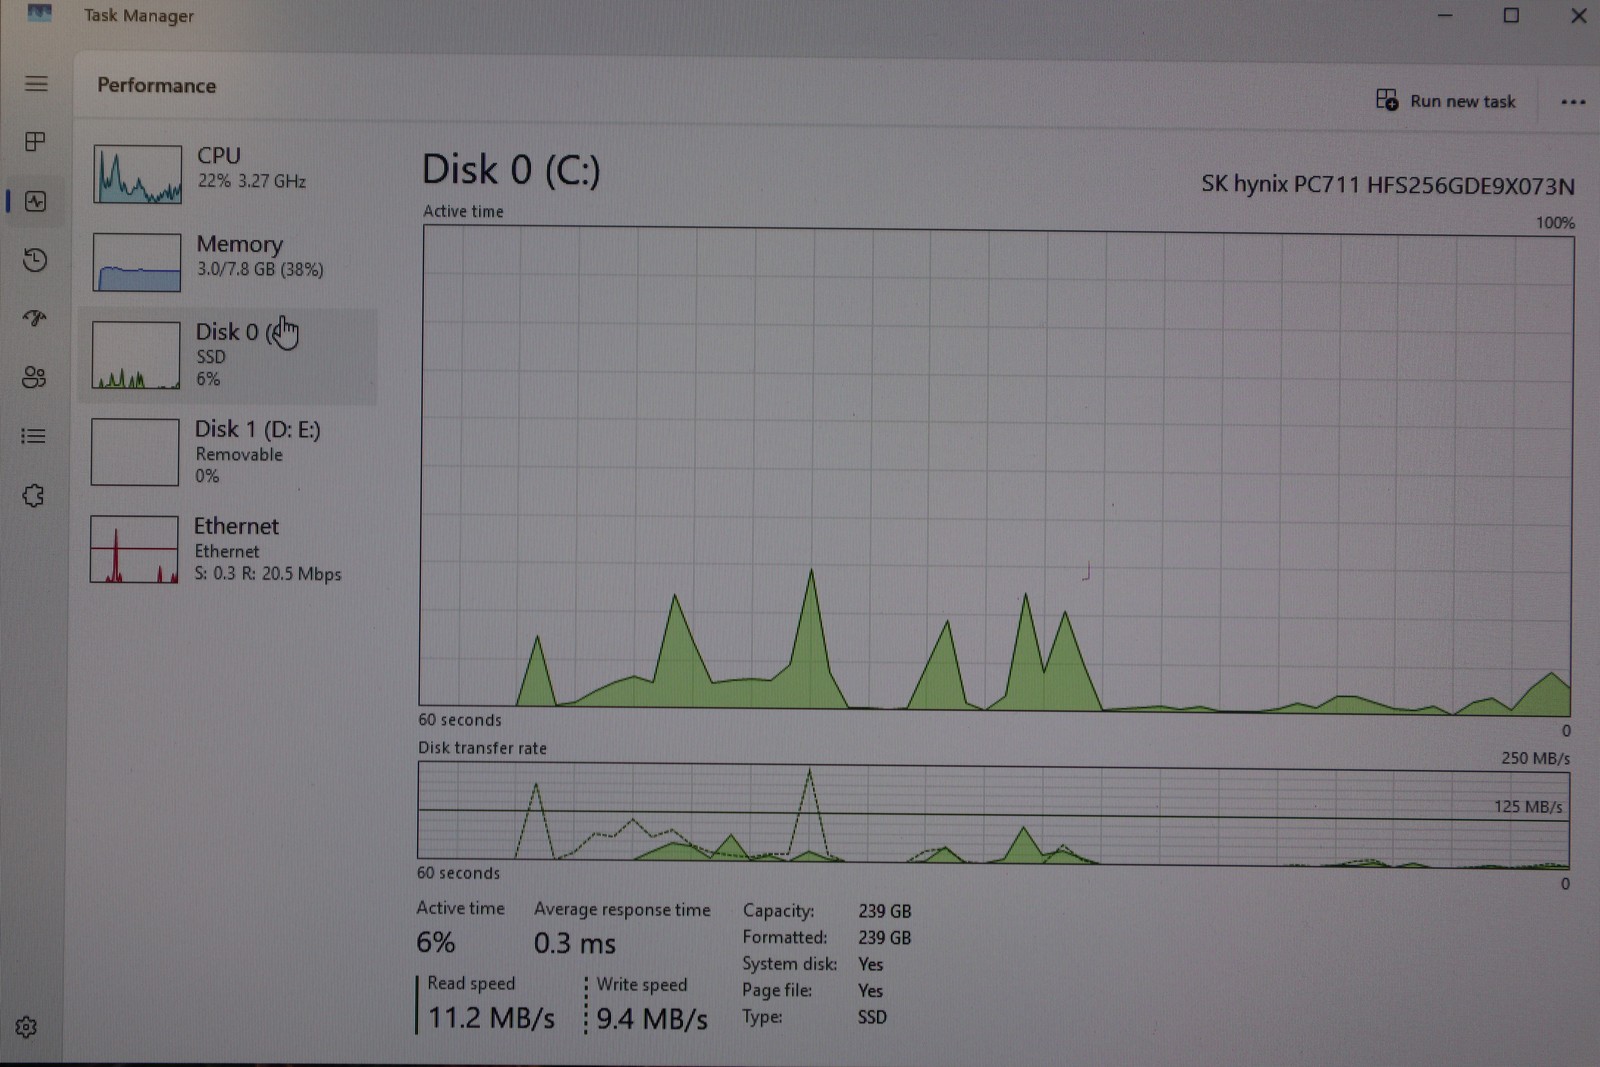Click the Type SSD value

coord(872,1017)
